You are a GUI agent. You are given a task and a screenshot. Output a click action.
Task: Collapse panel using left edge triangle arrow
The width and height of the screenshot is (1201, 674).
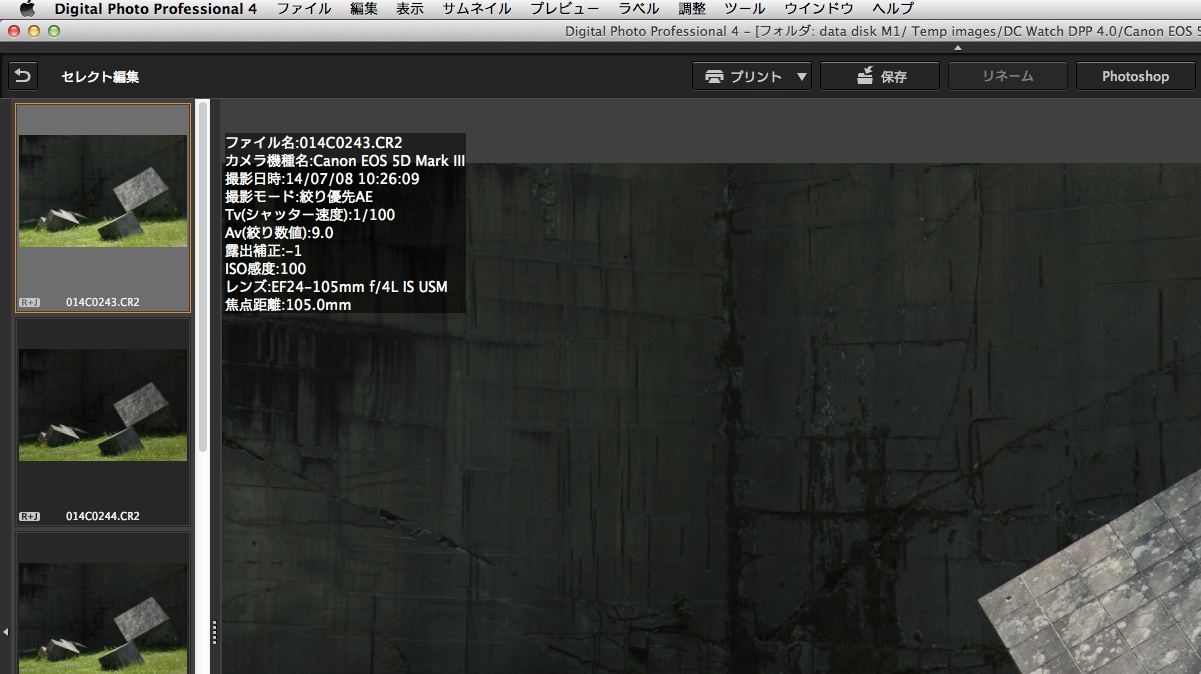pyautogui.click(x=5, y=632)
